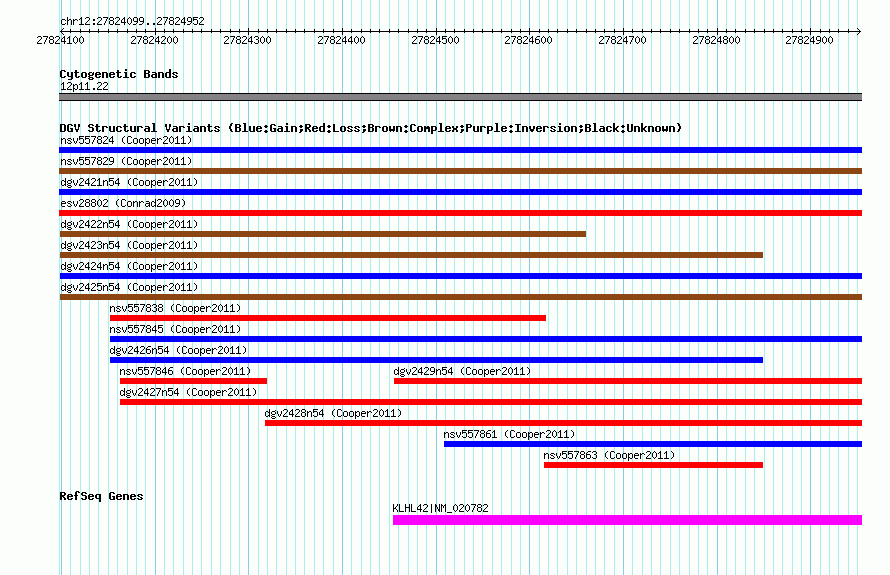Click the RefSeq Genes track title

tap(101, 496)
